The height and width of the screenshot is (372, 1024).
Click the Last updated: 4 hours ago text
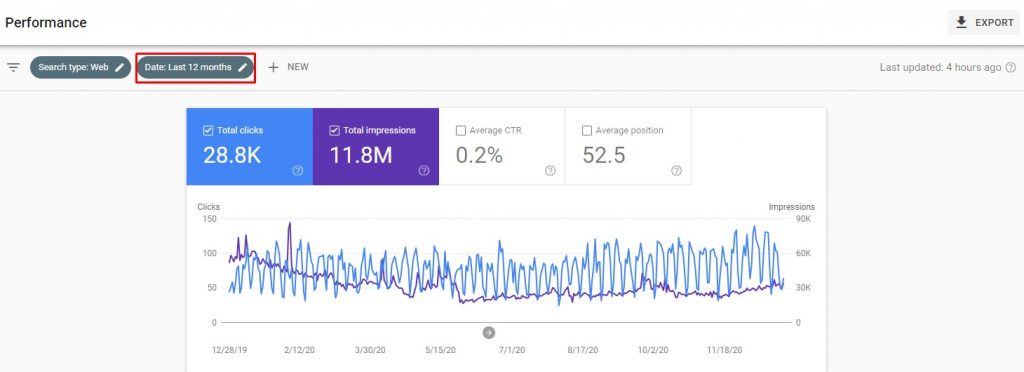pyautogui.click(x=940, y=67)
